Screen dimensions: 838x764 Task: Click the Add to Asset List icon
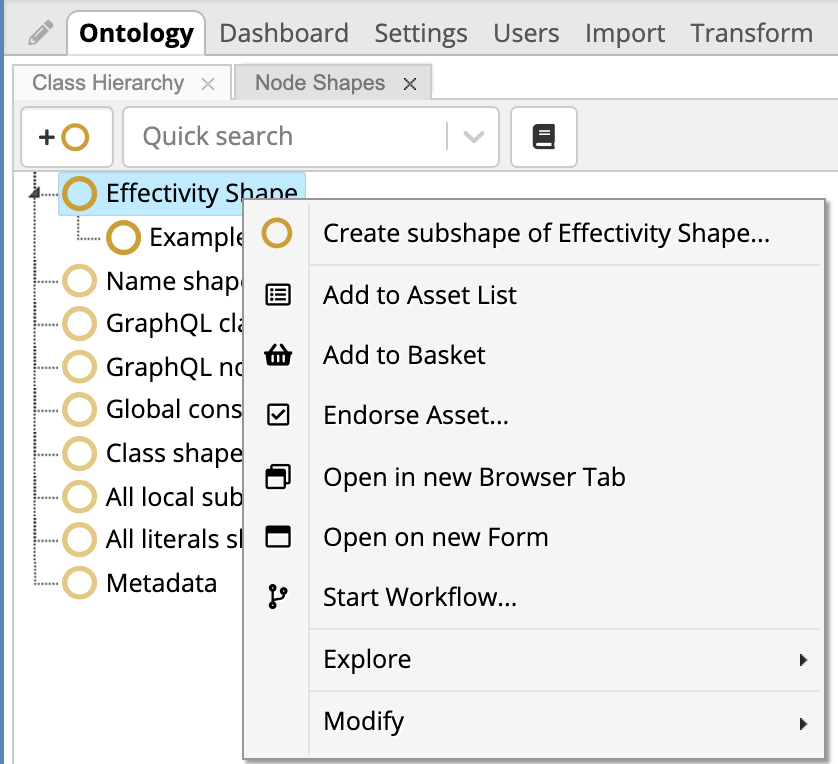pyautogui.click(x=278, y=295)
